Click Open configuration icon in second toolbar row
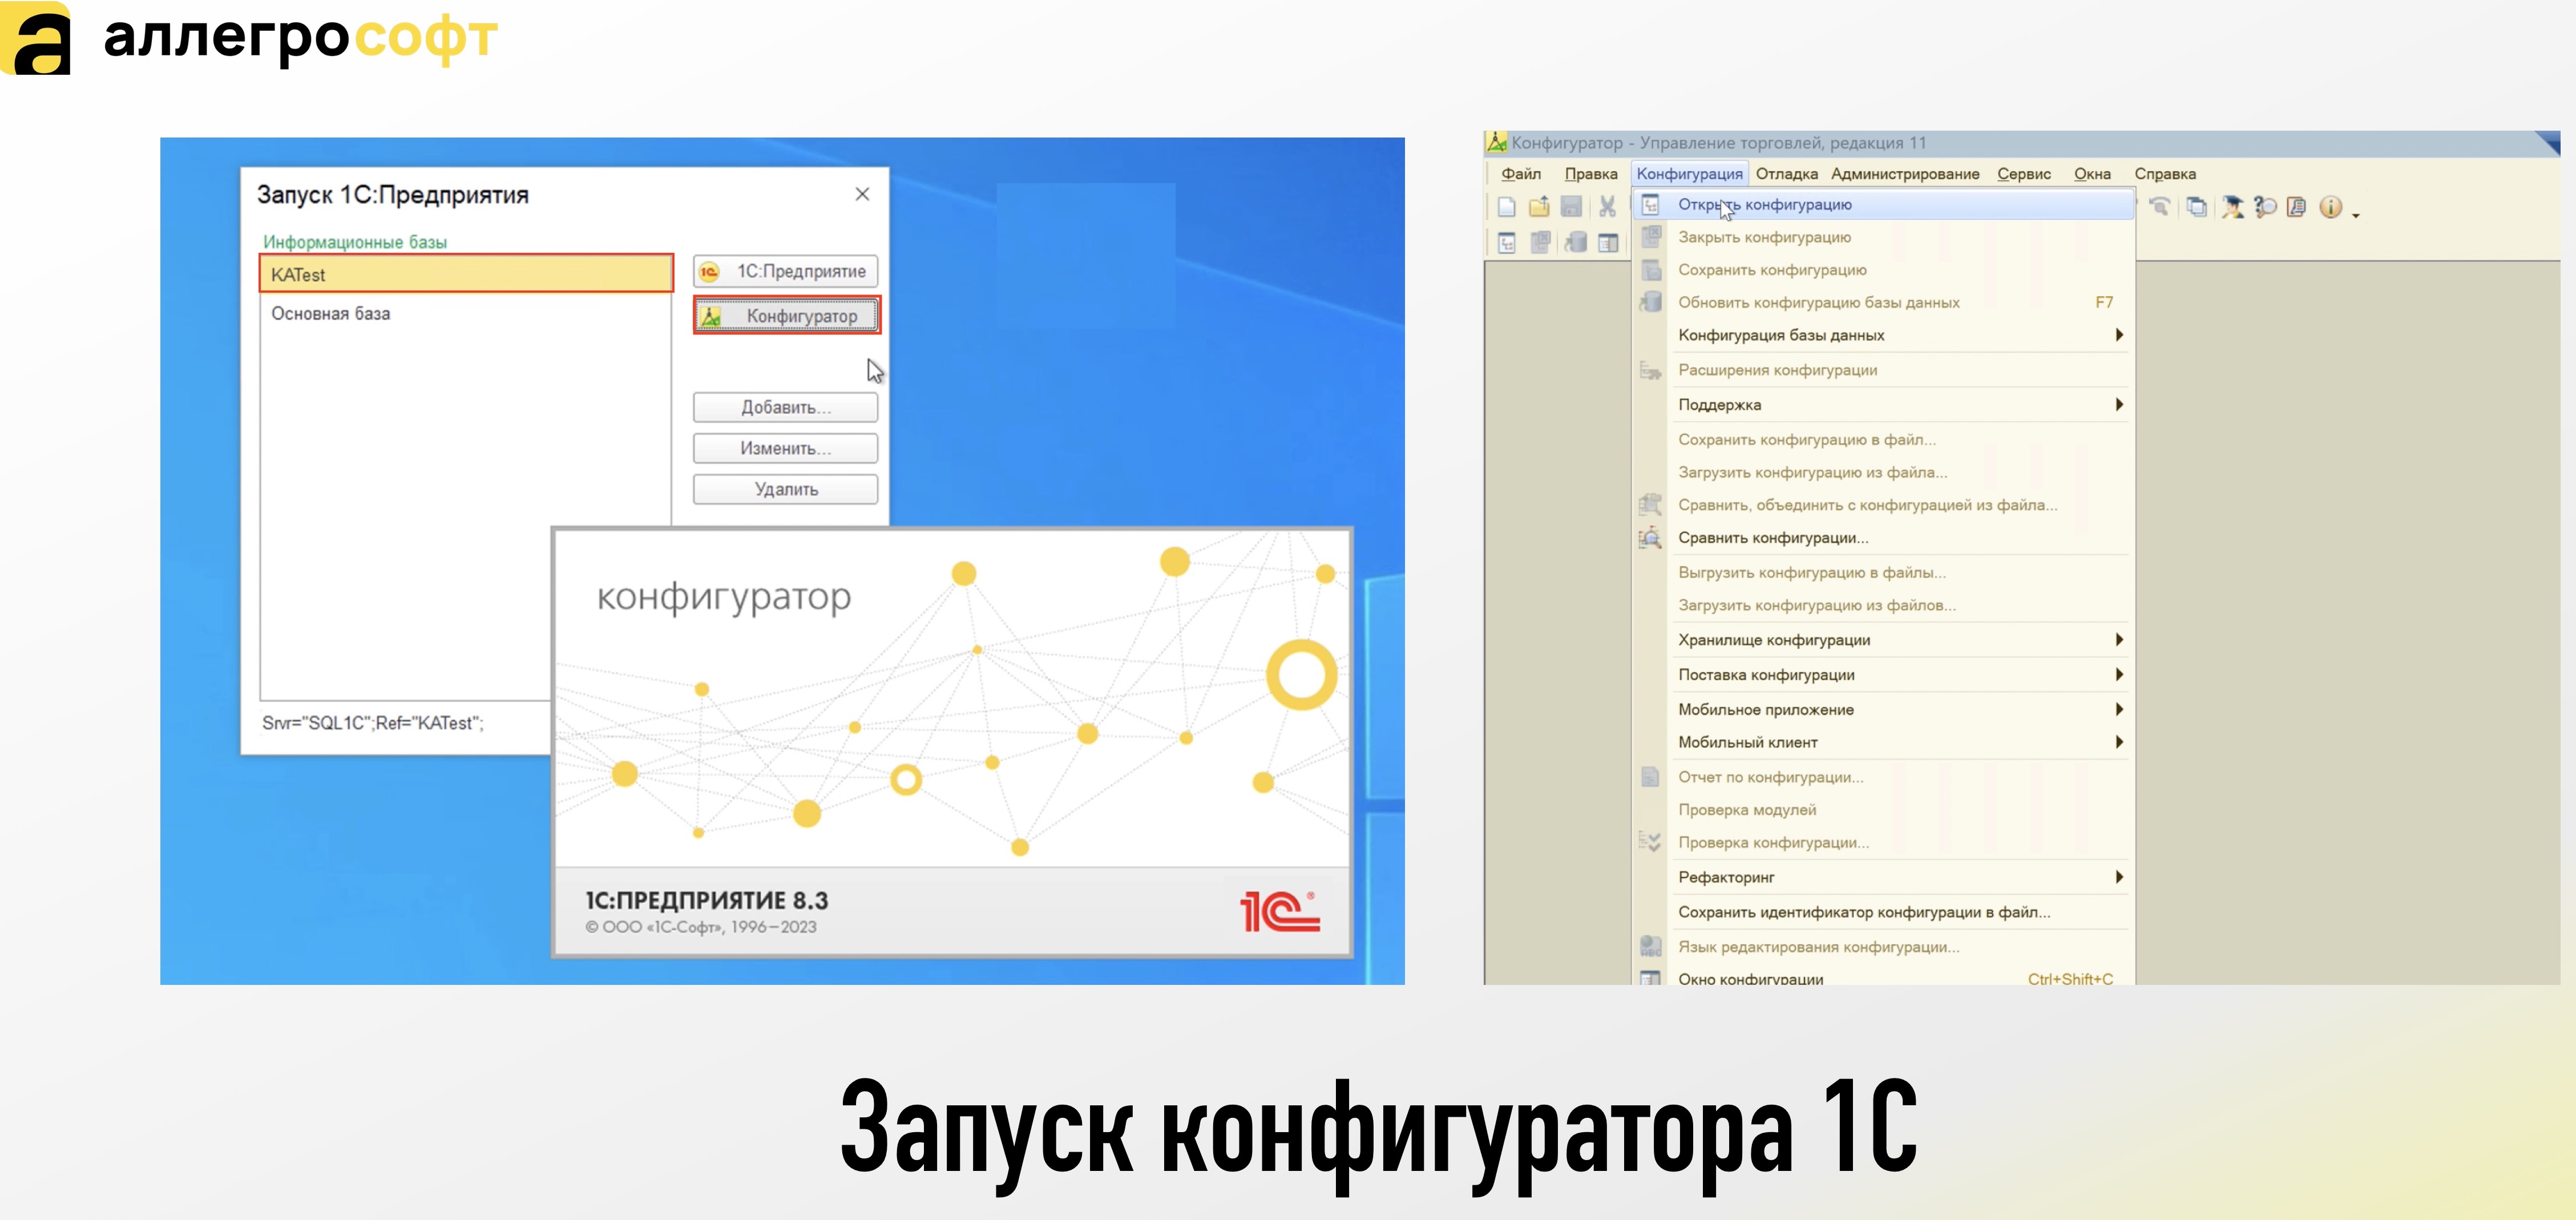The height and width of the screenshot is (1220, 2576). (x=1507, y=242)
